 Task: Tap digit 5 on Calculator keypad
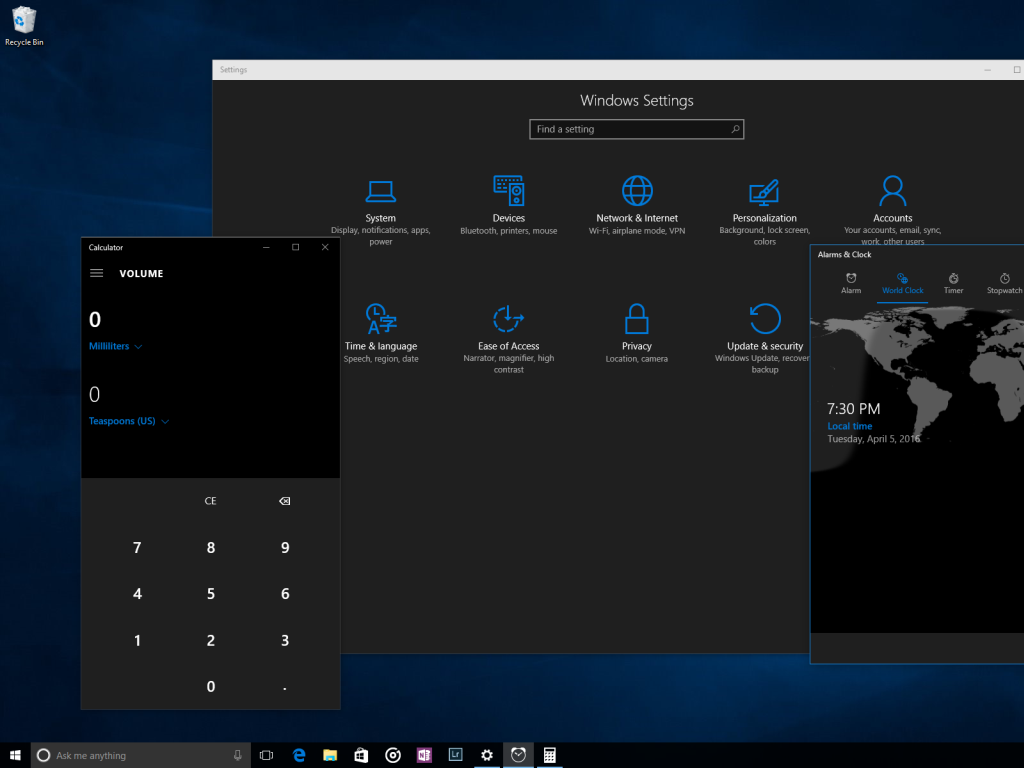click(x=210, y=594)
